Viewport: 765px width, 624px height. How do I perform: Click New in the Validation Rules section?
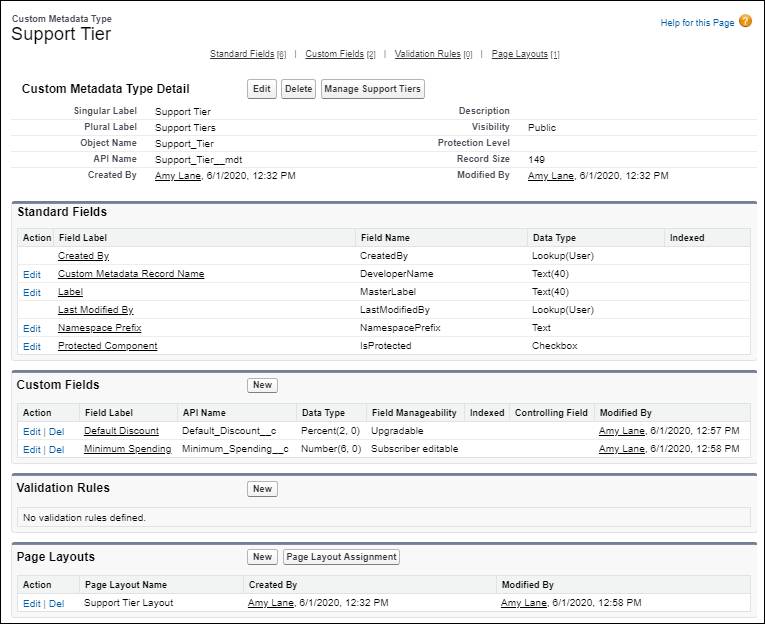pyautogui.click(x=262, y=489)
